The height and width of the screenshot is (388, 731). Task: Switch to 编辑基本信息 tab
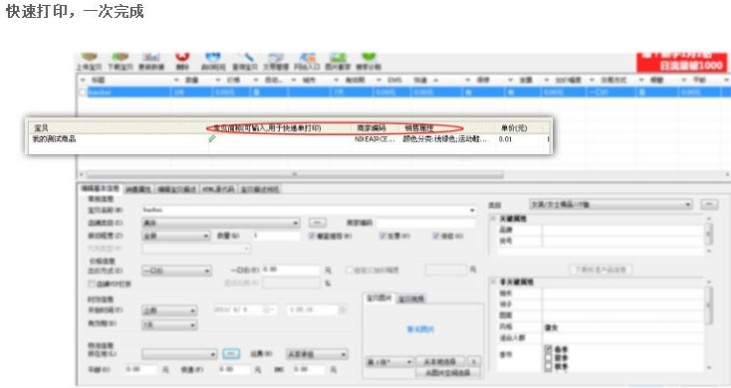click(100, 188)
